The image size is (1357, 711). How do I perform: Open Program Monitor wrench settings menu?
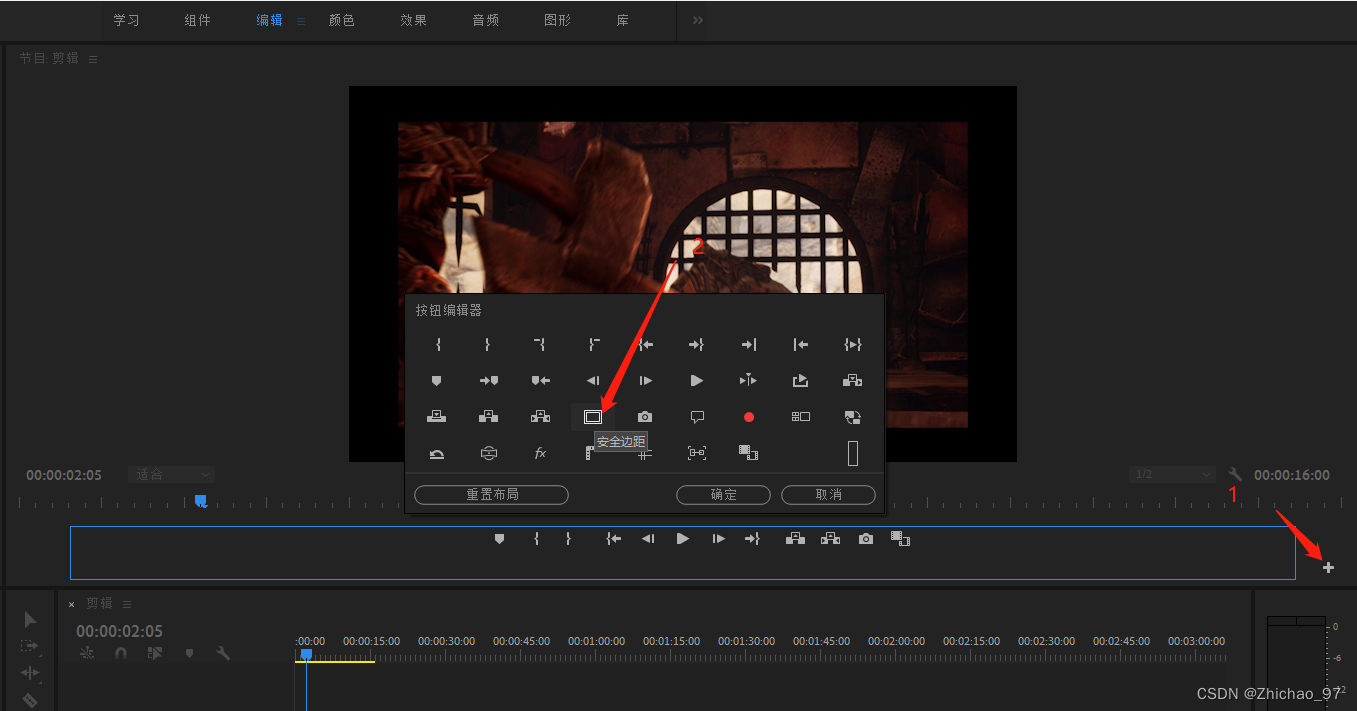1235,474
